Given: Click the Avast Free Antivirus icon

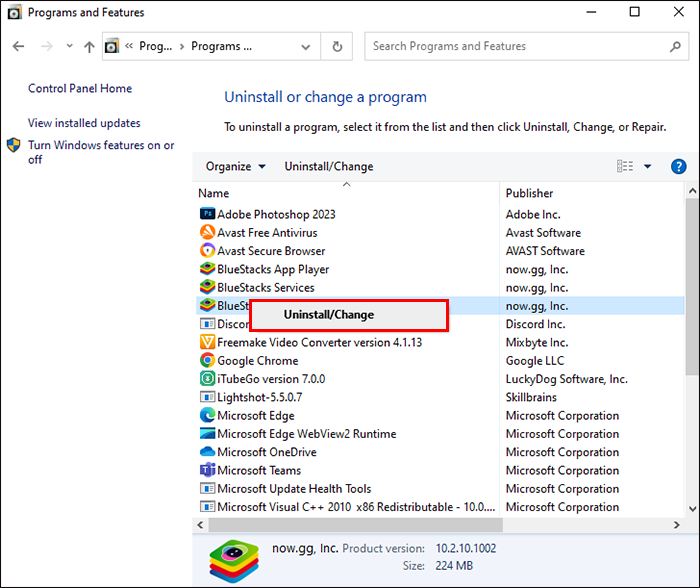Looking at the screenshot, I should [x=207, y=232].
